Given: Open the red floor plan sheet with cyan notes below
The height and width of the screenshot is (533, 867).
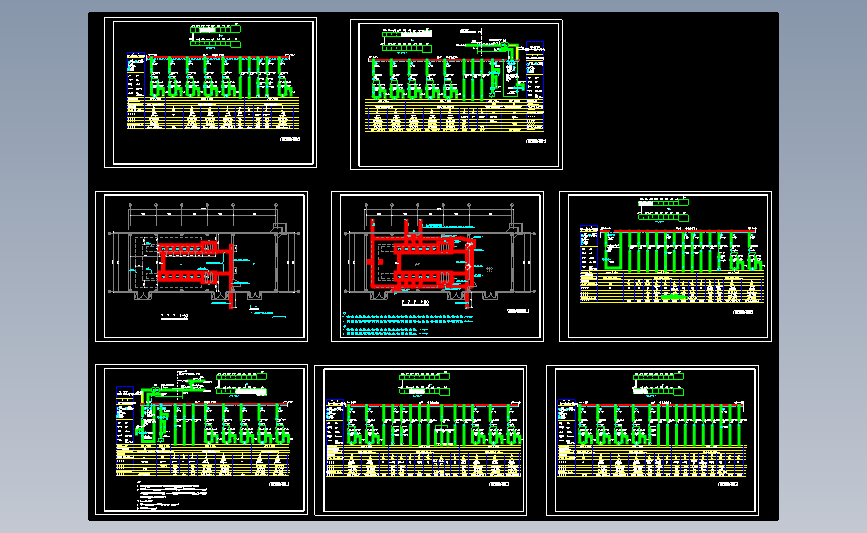Looking at the screenshot, I should coord(437,266).
